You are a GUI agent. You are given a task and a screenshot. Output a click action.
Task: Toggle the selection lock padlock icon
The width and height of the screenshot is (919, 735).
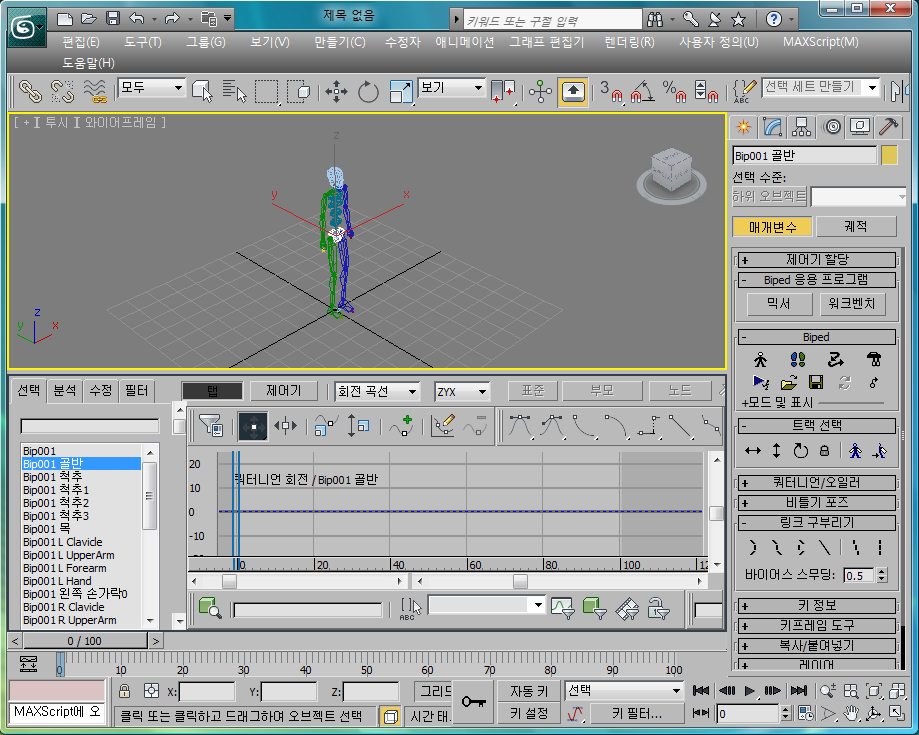(x=124, y=691)
